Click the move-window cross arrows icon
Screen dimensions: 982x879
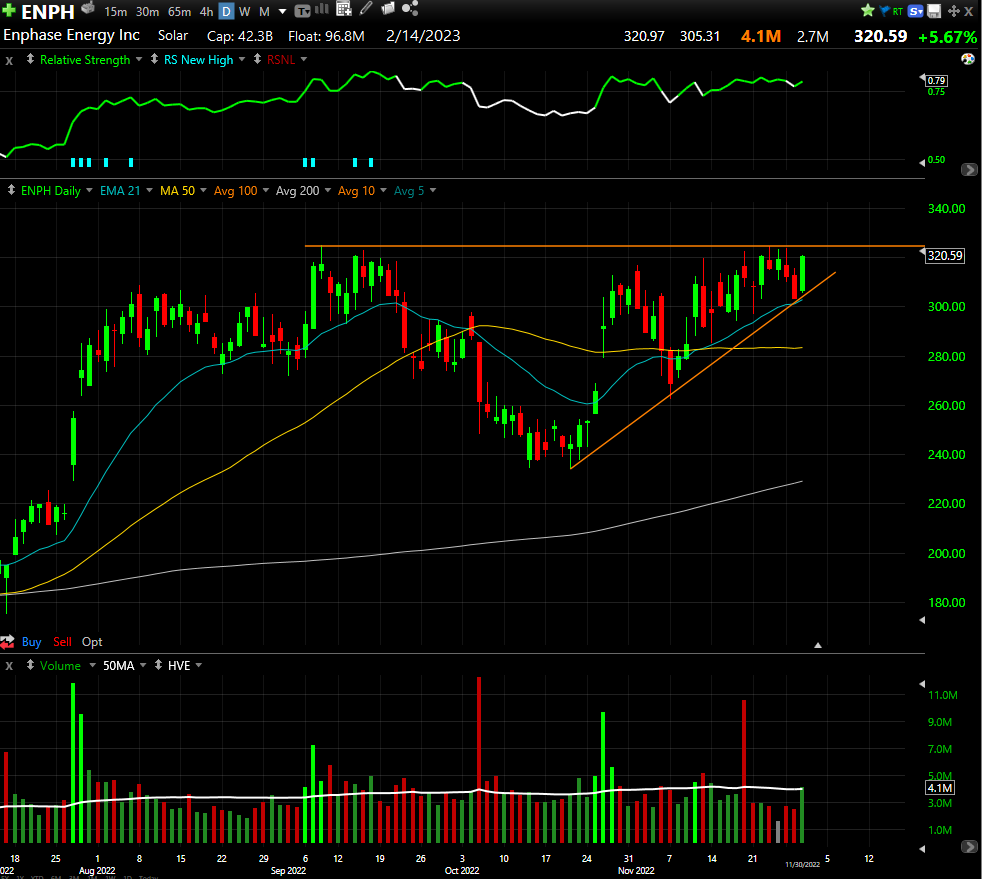(x=954, y=11)
